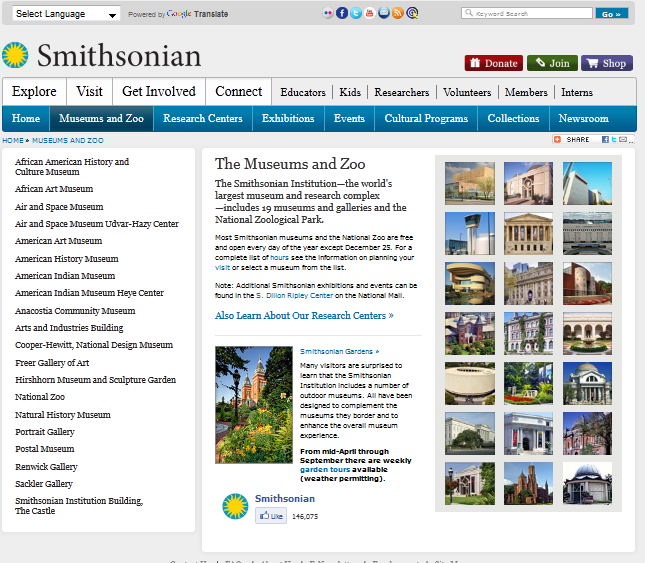Viewport: 645px width, 563px height.
Task: Open the Flickr icon in the top bar
Action: 328,13
